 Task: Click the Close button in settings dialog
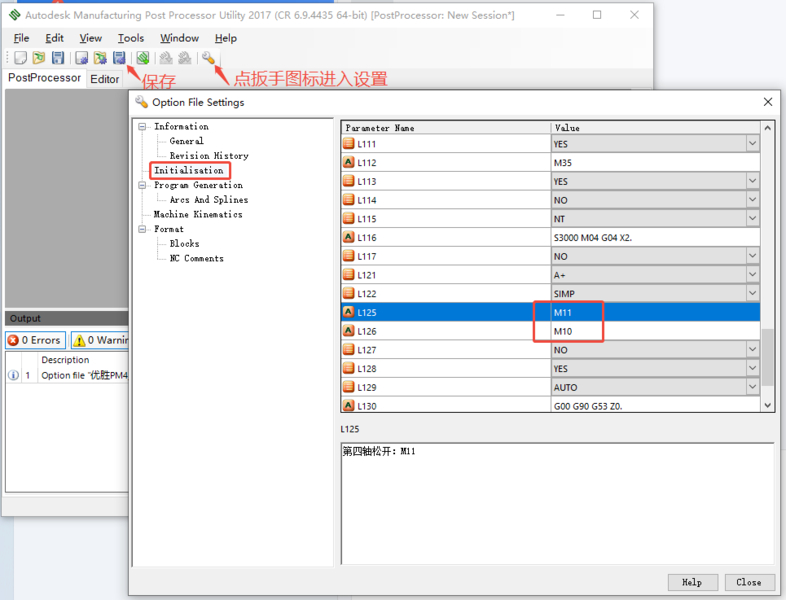tap(748, 582)
